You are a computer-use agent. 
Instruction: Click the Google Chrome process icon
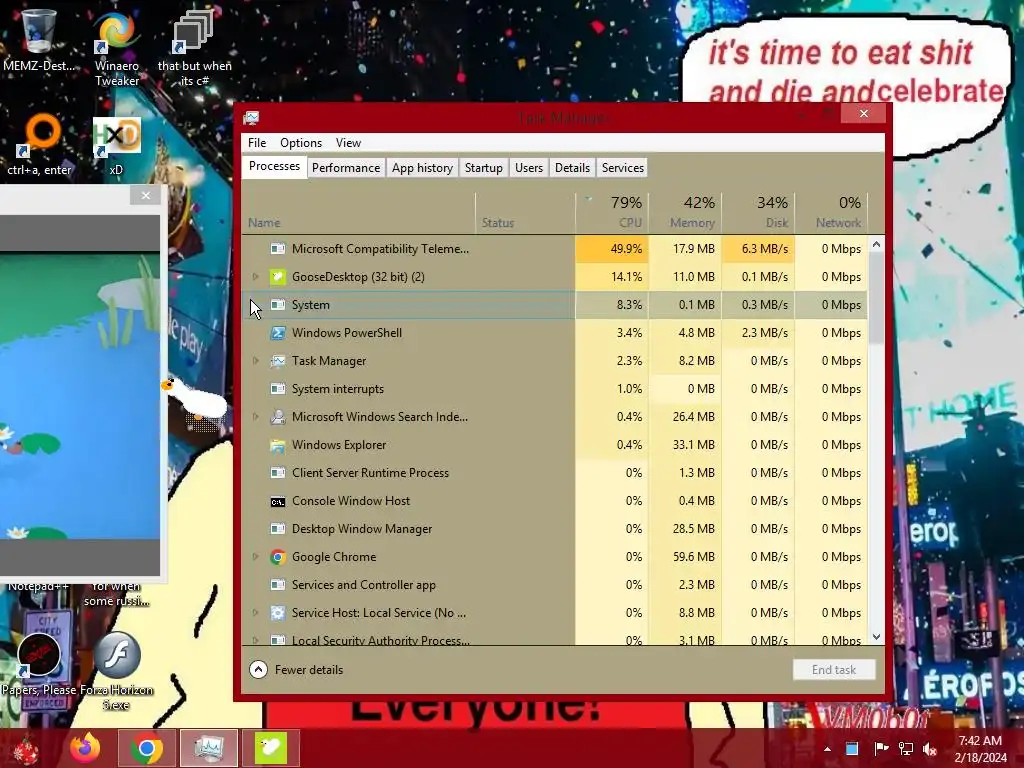coord(278,557)
